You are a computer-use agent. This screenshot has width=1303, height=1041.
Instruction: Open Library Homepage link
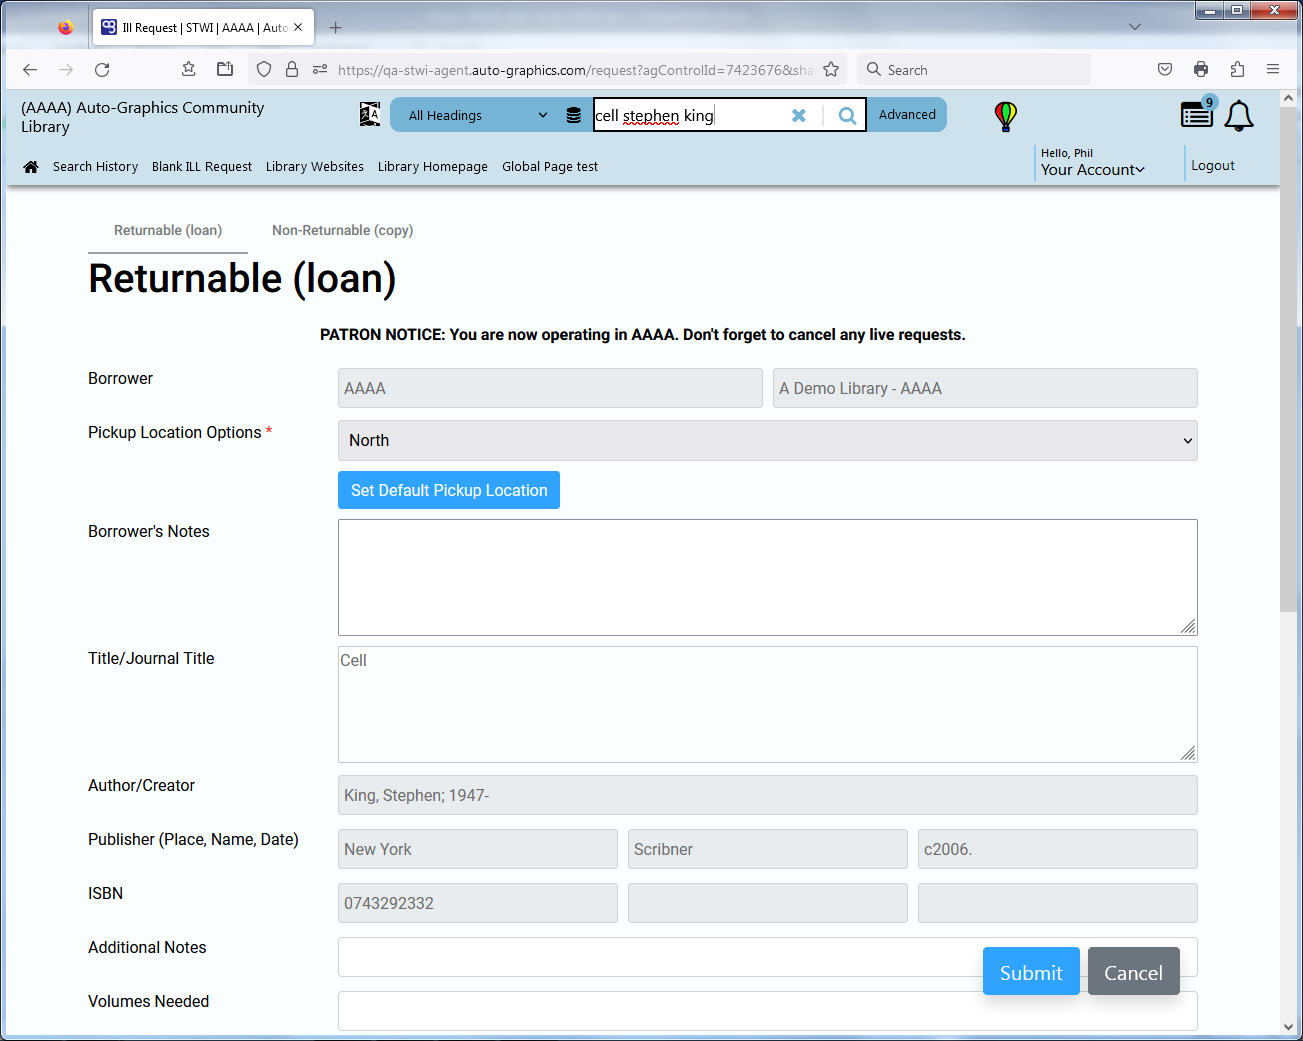point(433,167)
